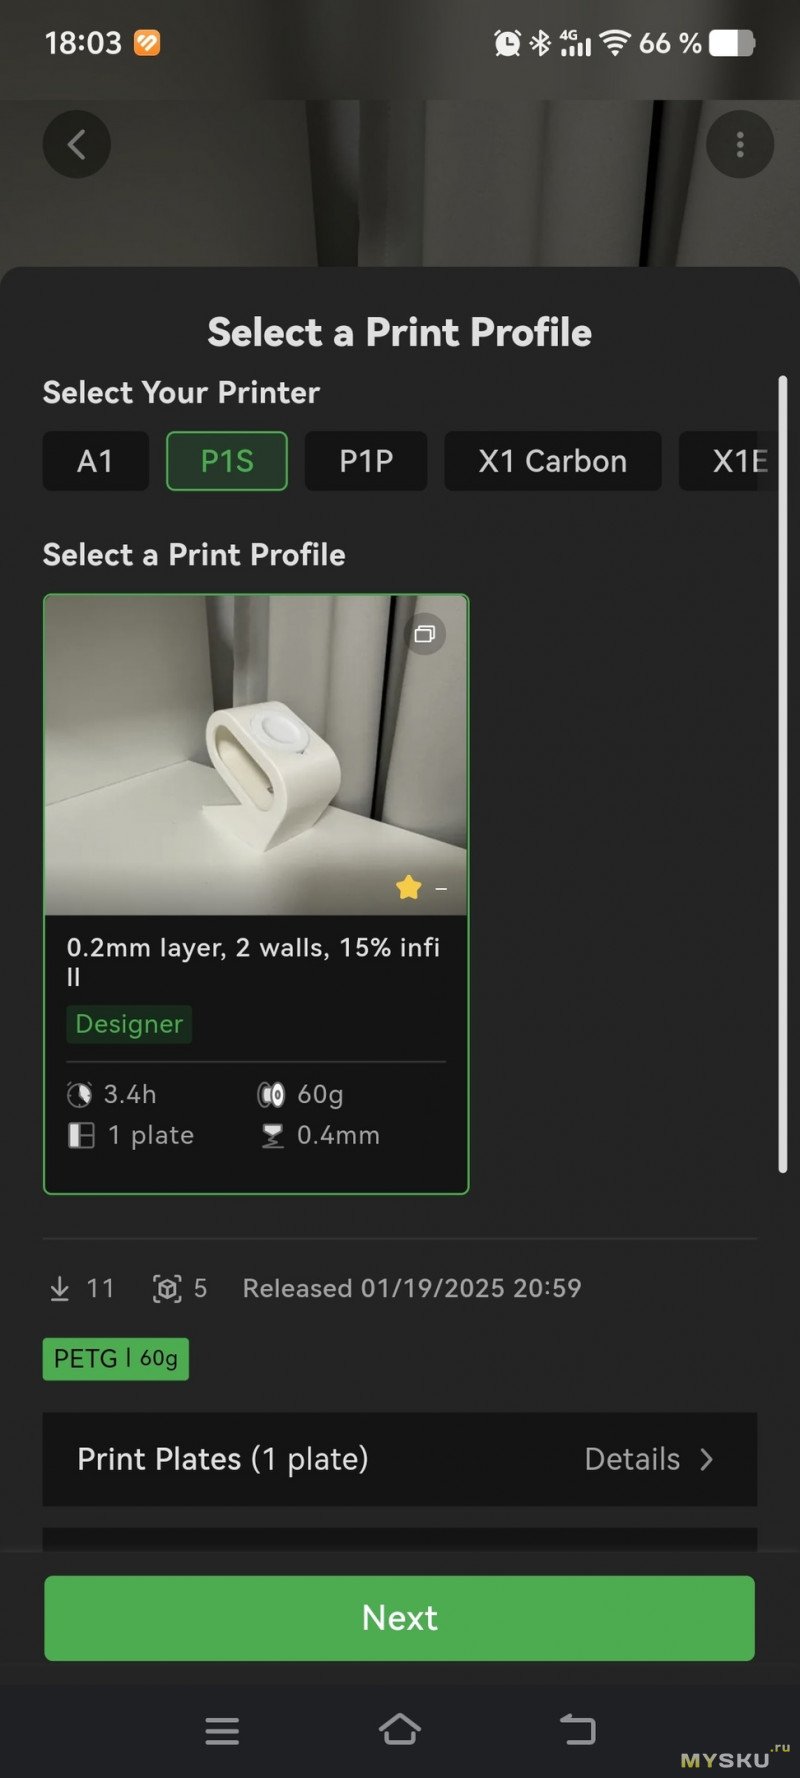Tap the green Next button

[399, 1618]
